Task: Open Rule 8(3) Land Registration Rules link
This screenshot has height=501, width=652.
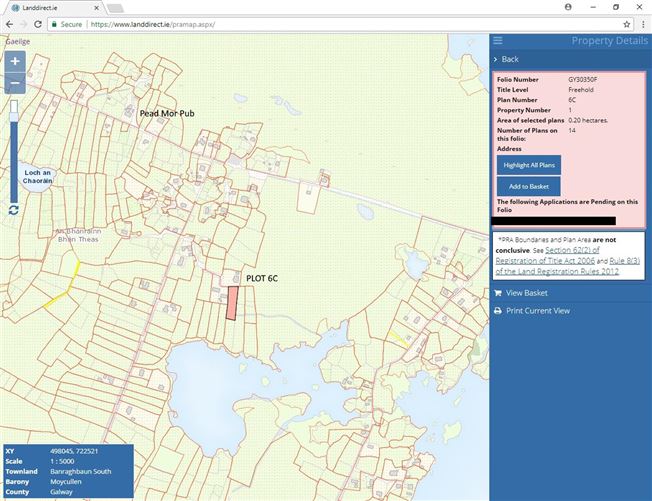Action: pyautogui.click(x=568, y=266)
